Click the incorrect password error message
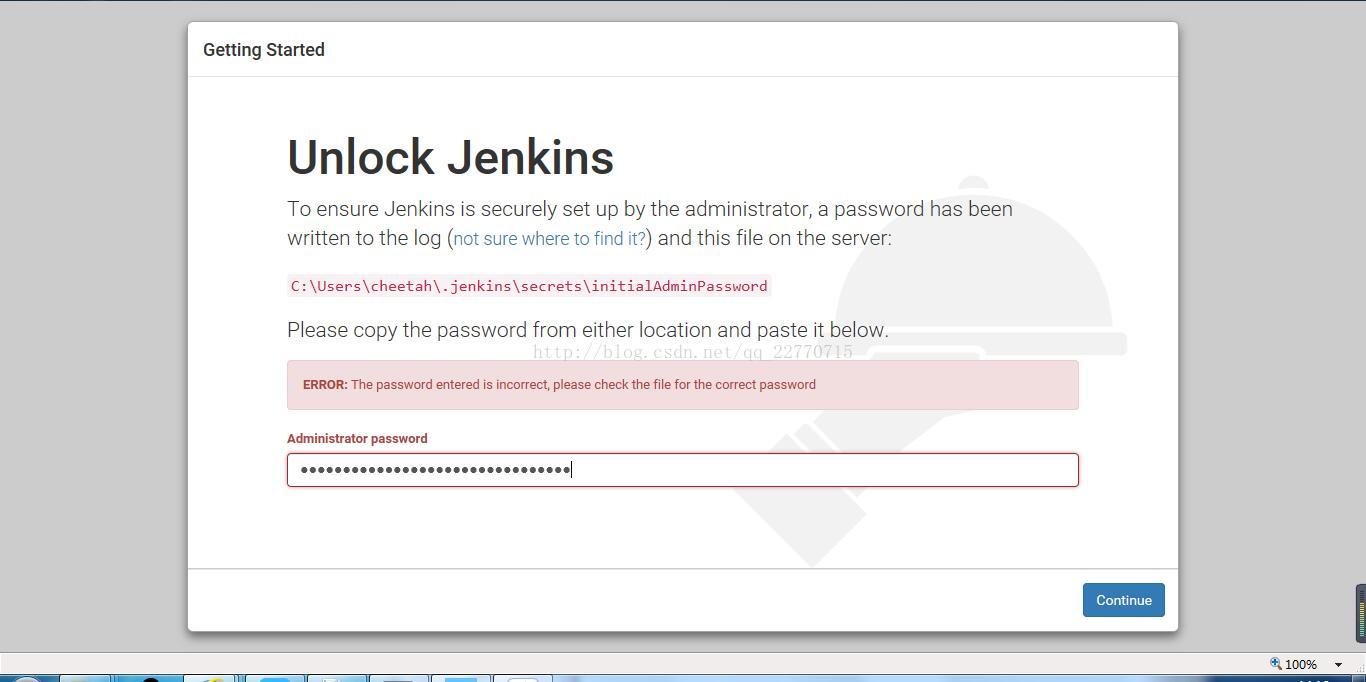The image size is (1366, 682). tap(682, 385)
